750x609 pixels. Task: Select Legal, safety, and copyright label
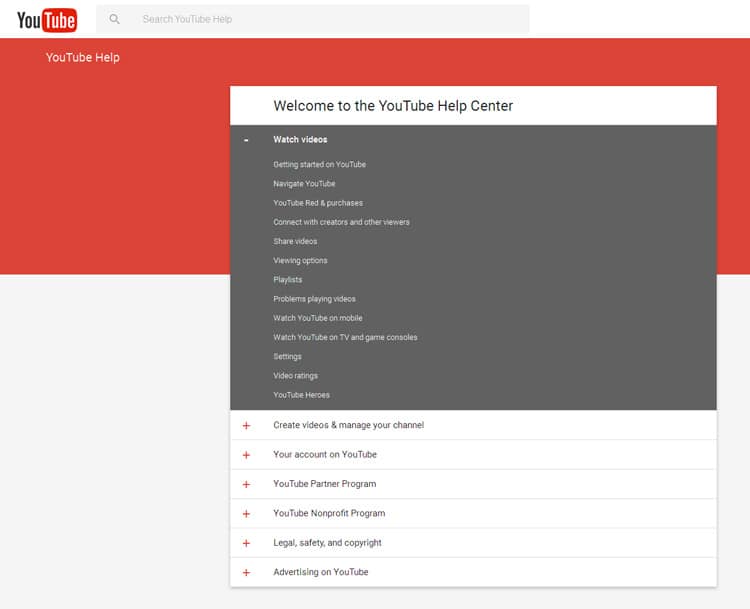coord(327,543)
